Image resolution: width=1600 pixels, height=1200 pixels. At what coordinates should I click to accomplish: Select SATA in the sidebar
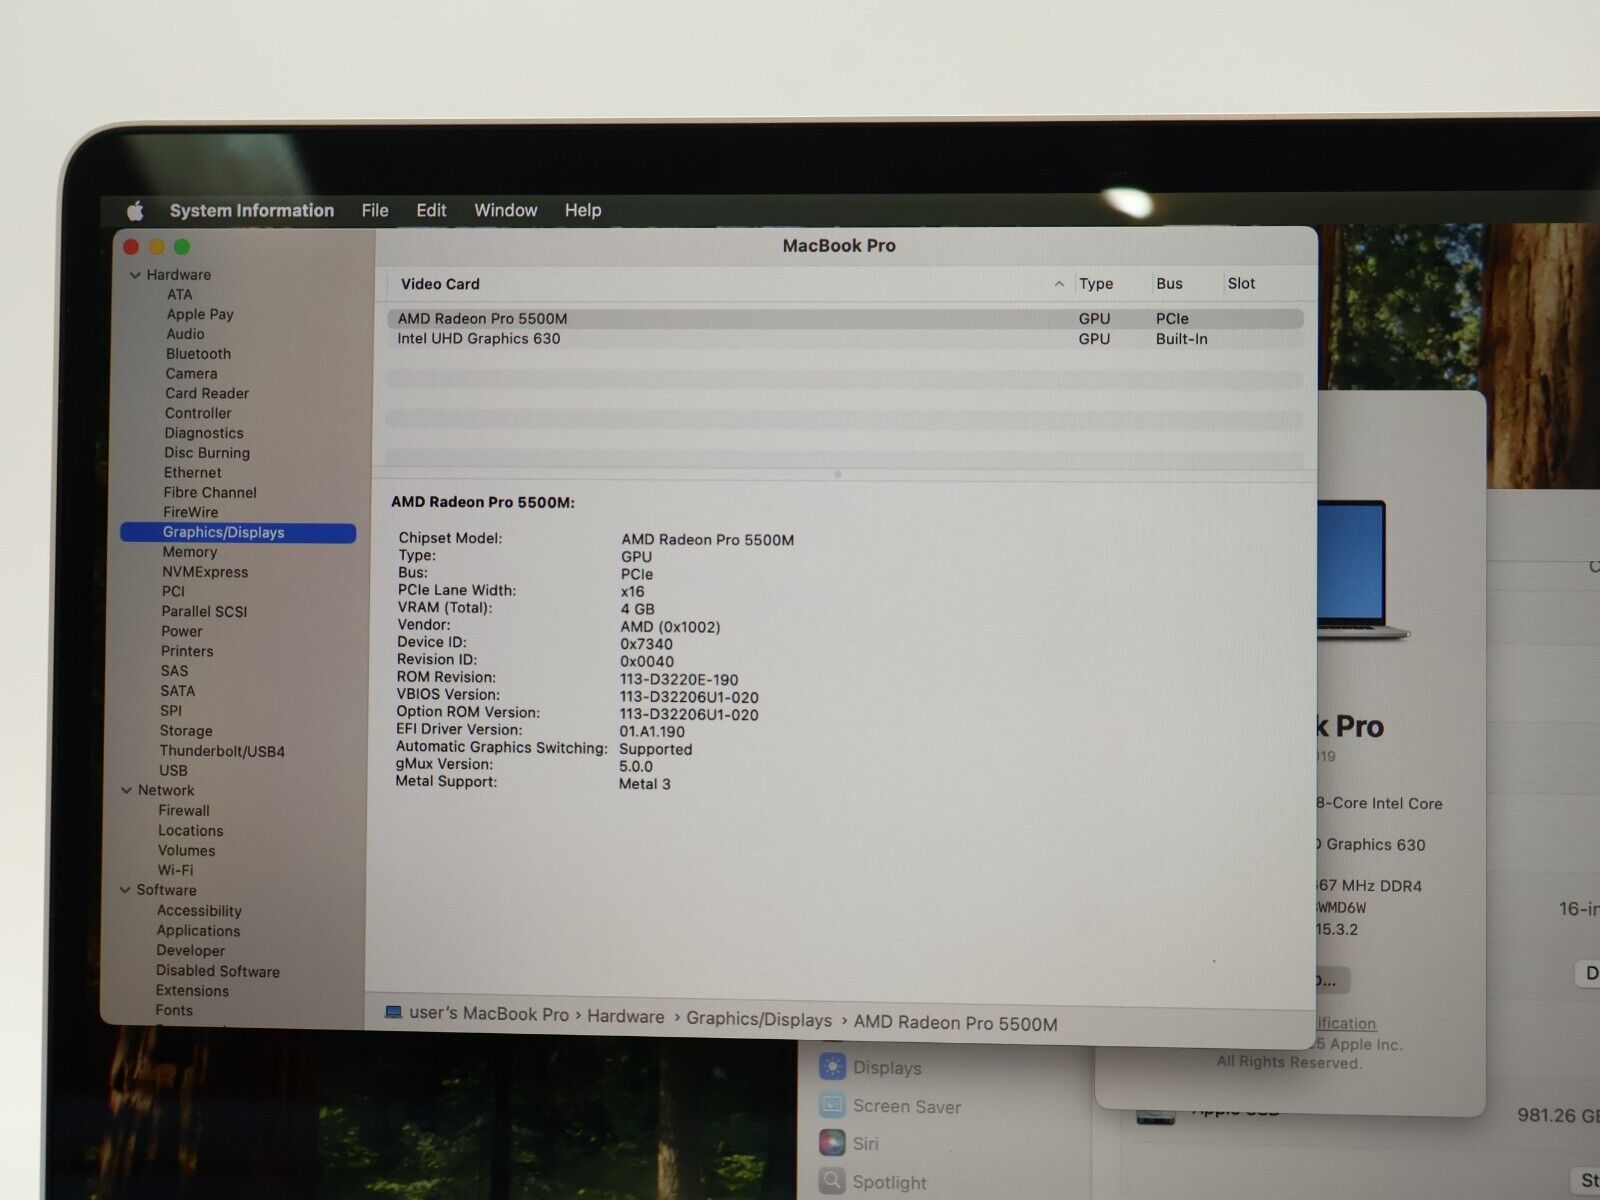[177, 691]
